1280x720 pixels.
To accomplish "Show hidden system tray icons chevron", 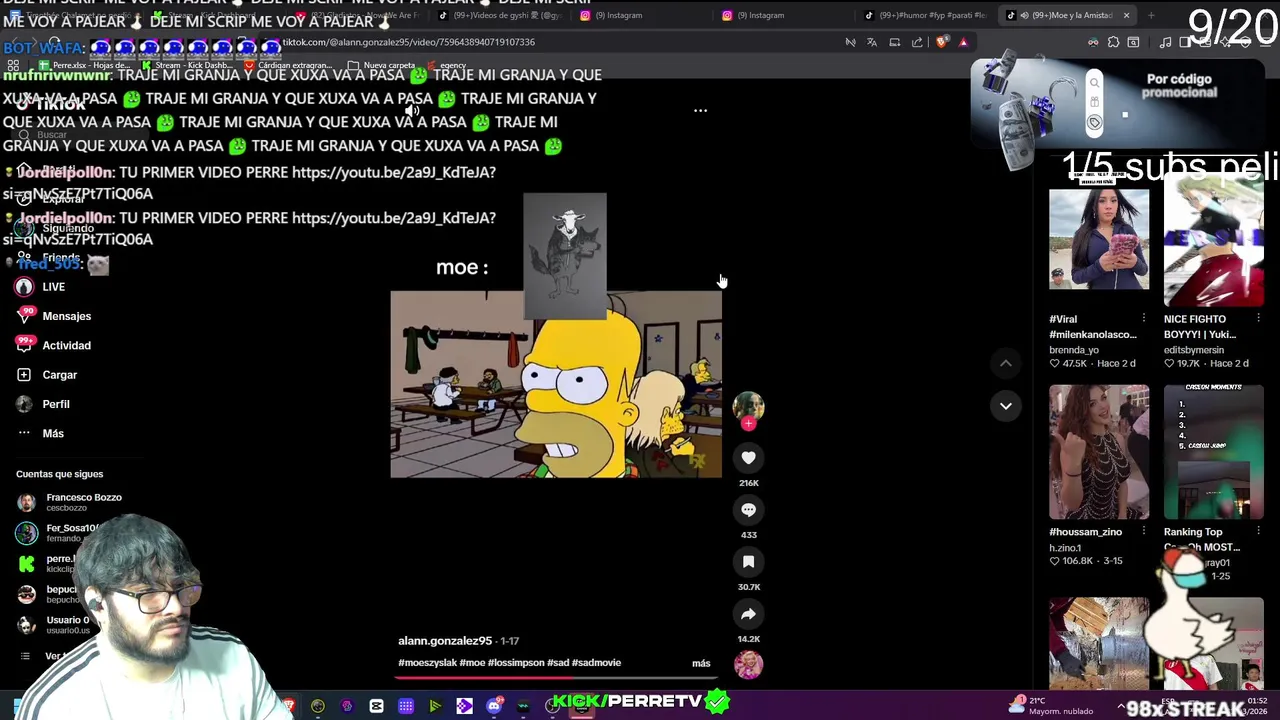I will (1121, 706).
